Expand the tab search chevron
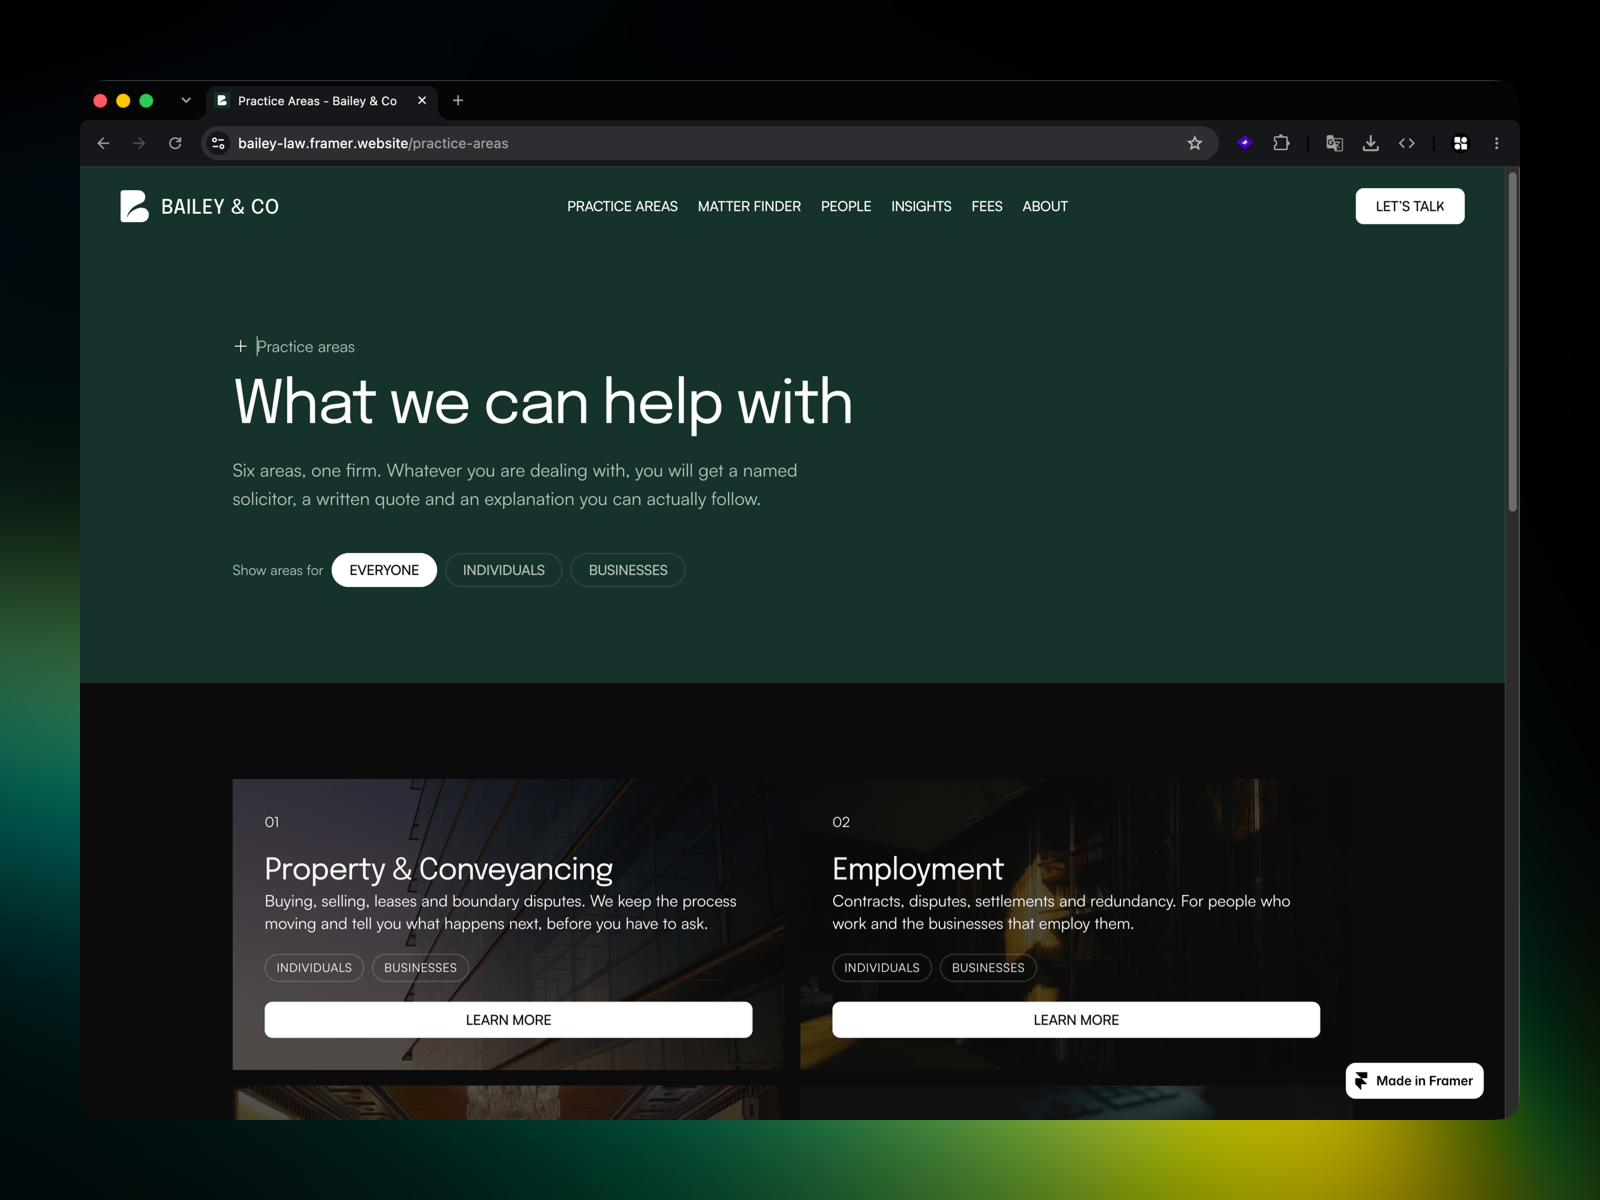The height and width of the screenshot is (1200, 1600). pyautogui.click(x=186, y=100)
